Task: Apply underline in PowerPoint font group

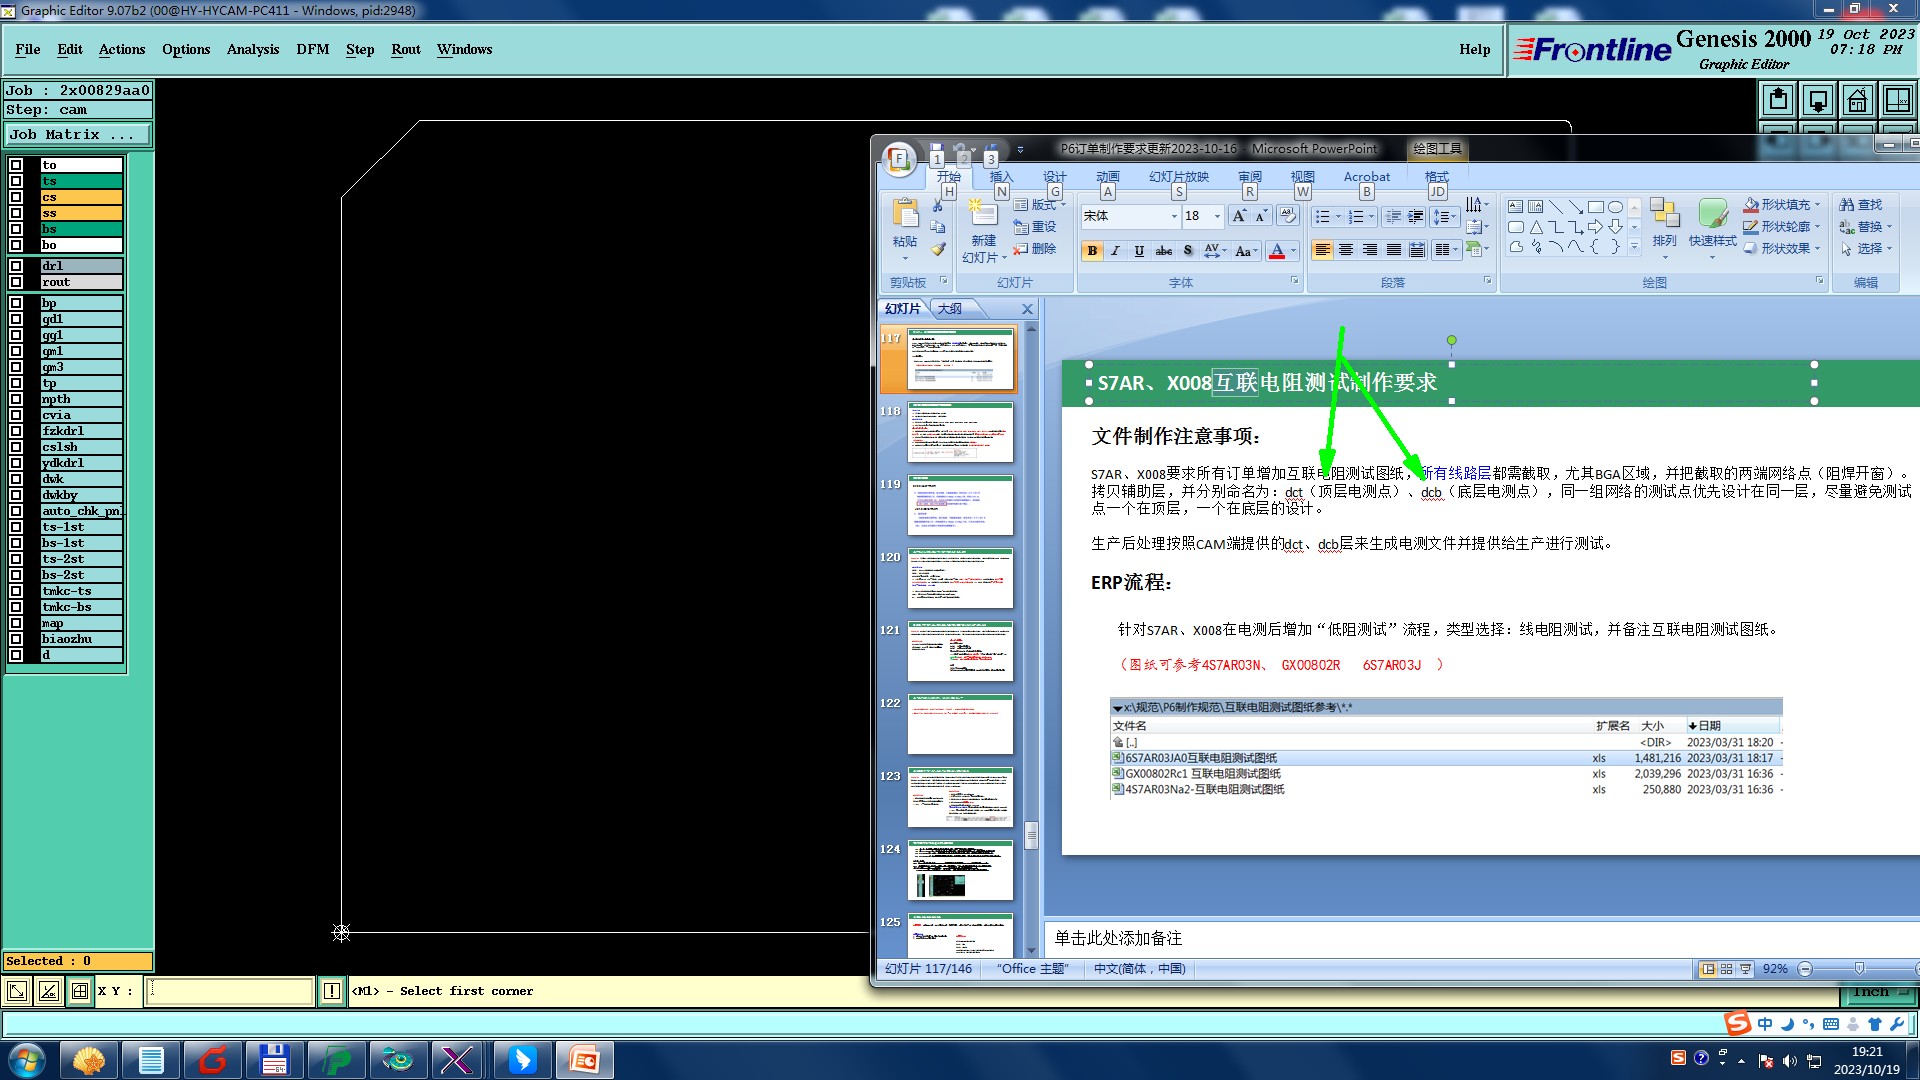Action: pyautogui.click(x=1139, y=251)
